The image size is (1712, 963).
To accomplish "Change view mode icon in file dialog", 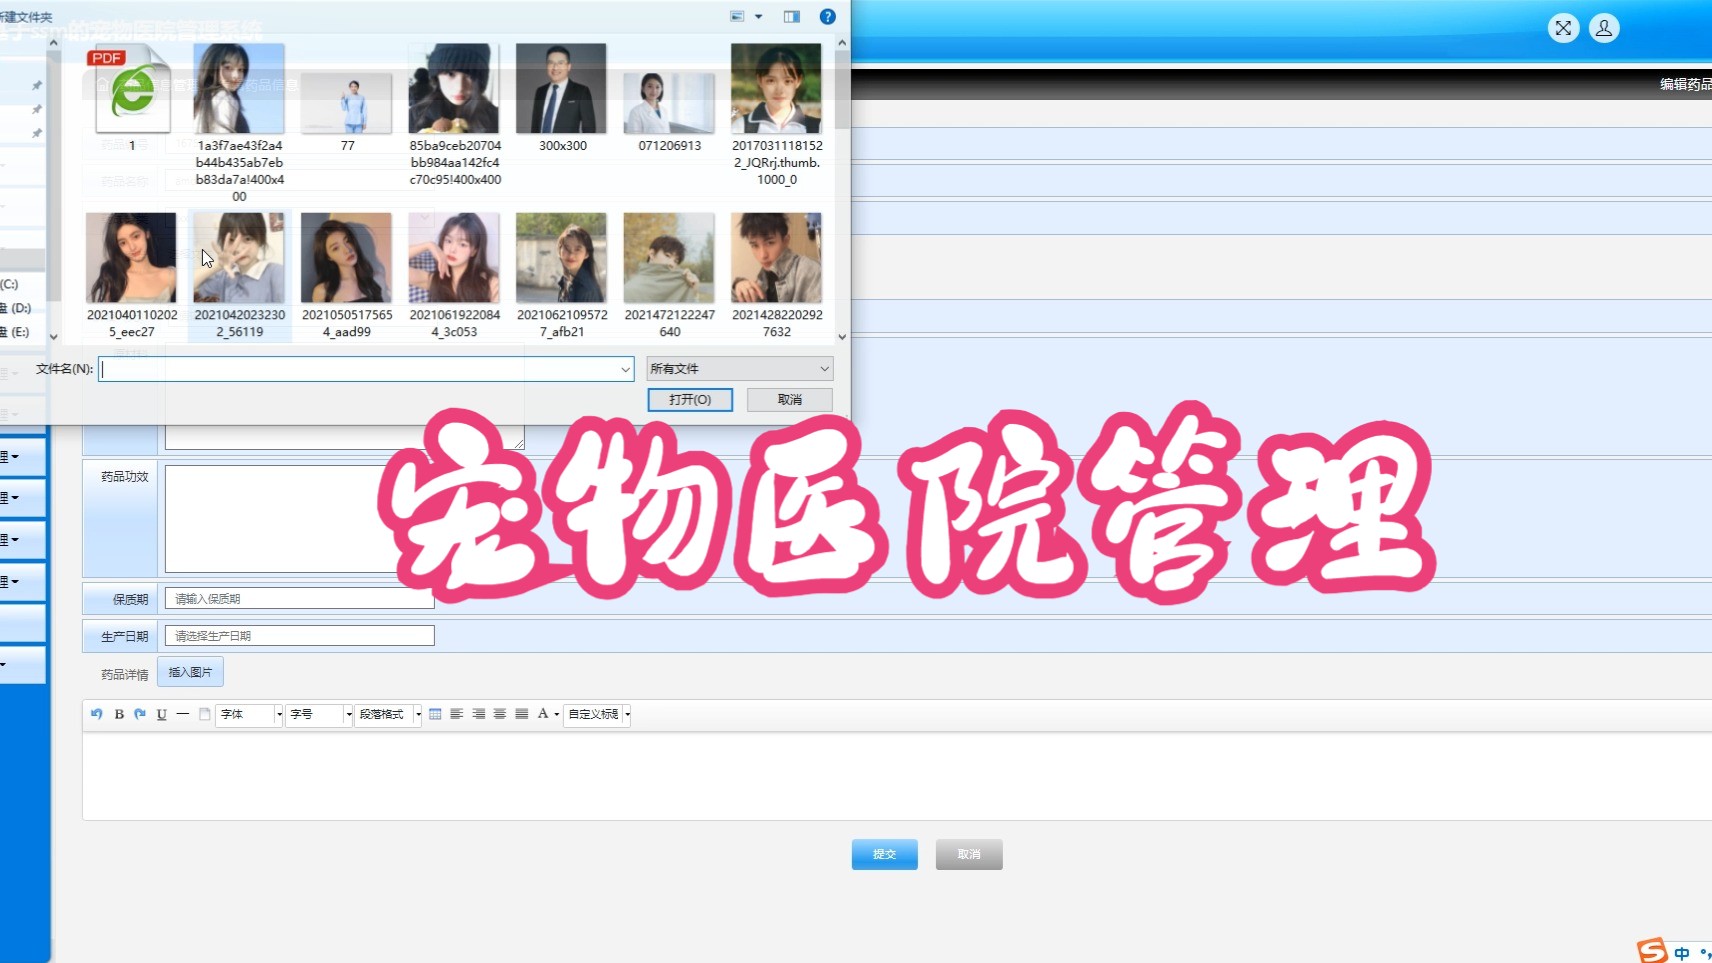I will coord(738,16).
